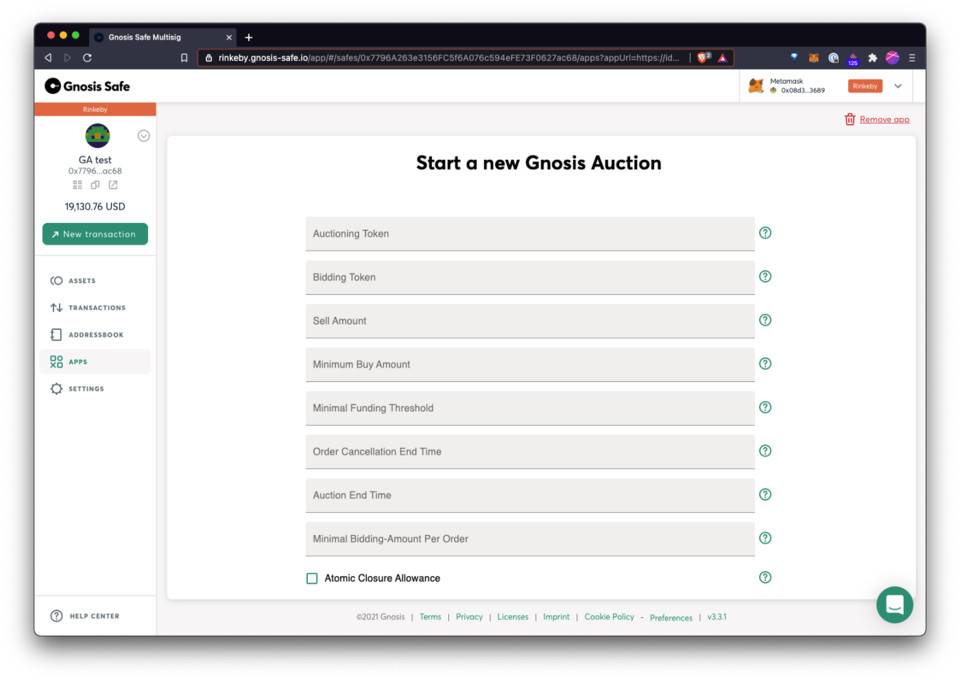Click the bookmark icon in address bar
Viewport: 960px width, 681px height.
point(184,58)
